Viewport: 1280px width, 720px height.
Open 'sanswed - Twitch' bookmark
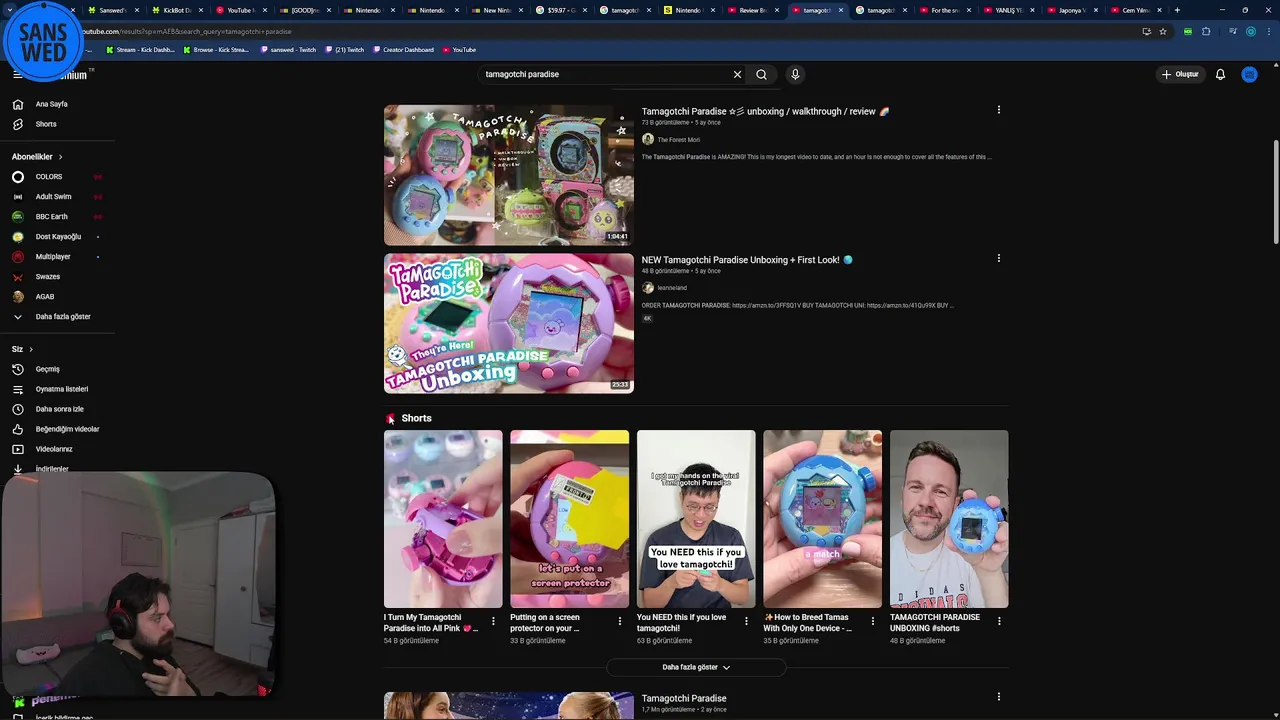point(288,50)
